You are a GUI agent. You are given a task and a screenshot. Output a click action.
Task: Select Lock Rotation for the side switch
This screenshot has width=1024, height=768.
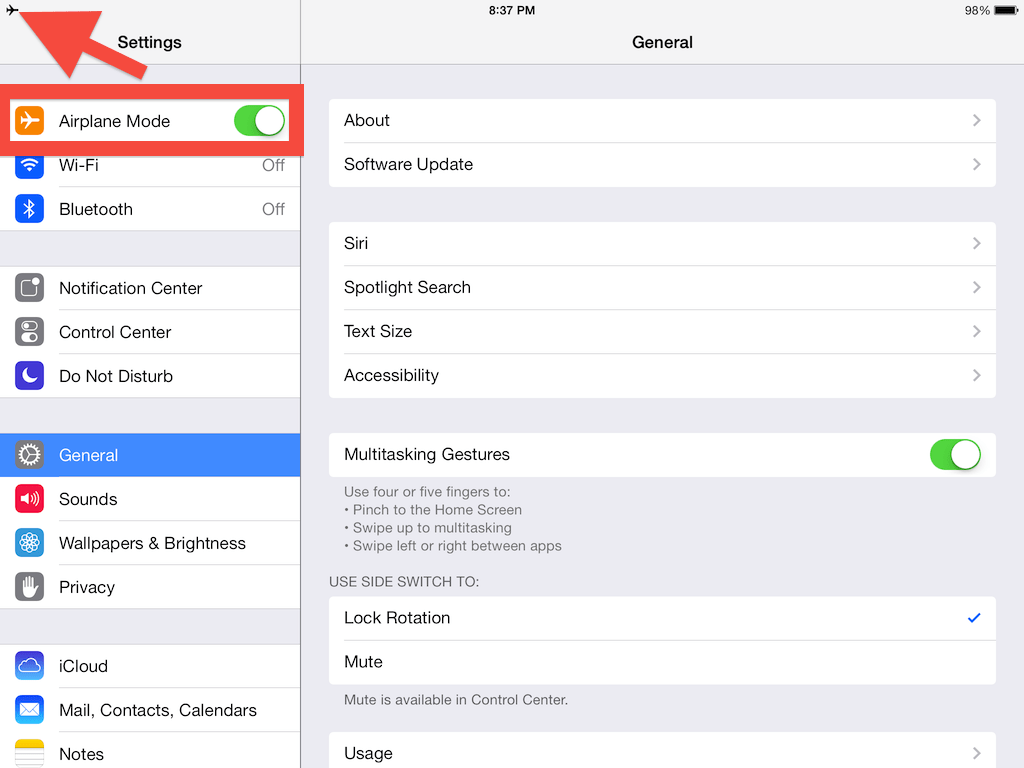click(x=662, y=618)
